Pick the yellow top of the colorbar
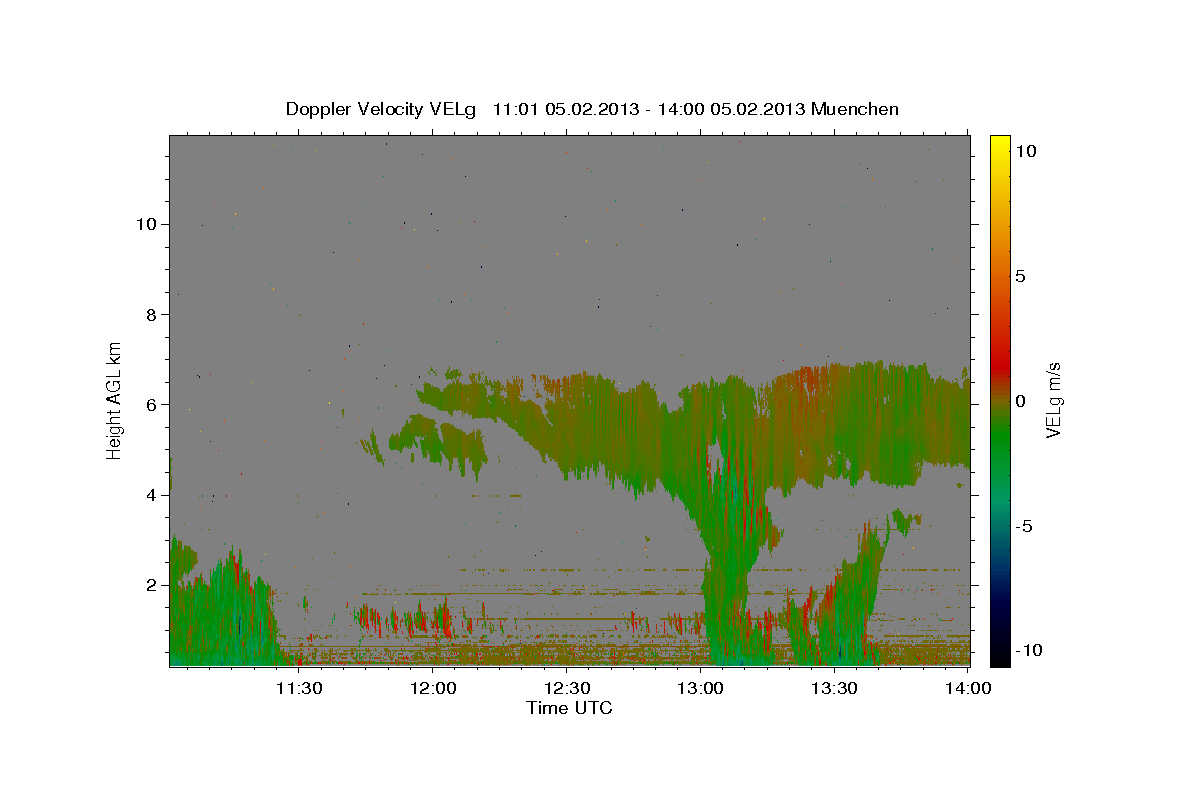The width and height of the screenshot is (1200, 800). [x=1000, y=145]
